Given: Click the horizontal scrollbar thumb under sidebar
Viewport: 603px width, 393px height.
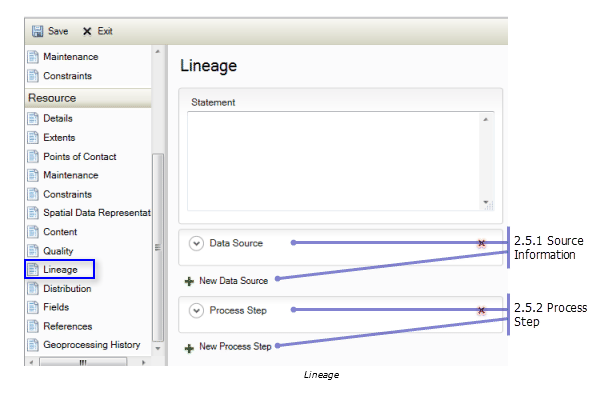Looking at the screenshot, I should click(83, 362).
